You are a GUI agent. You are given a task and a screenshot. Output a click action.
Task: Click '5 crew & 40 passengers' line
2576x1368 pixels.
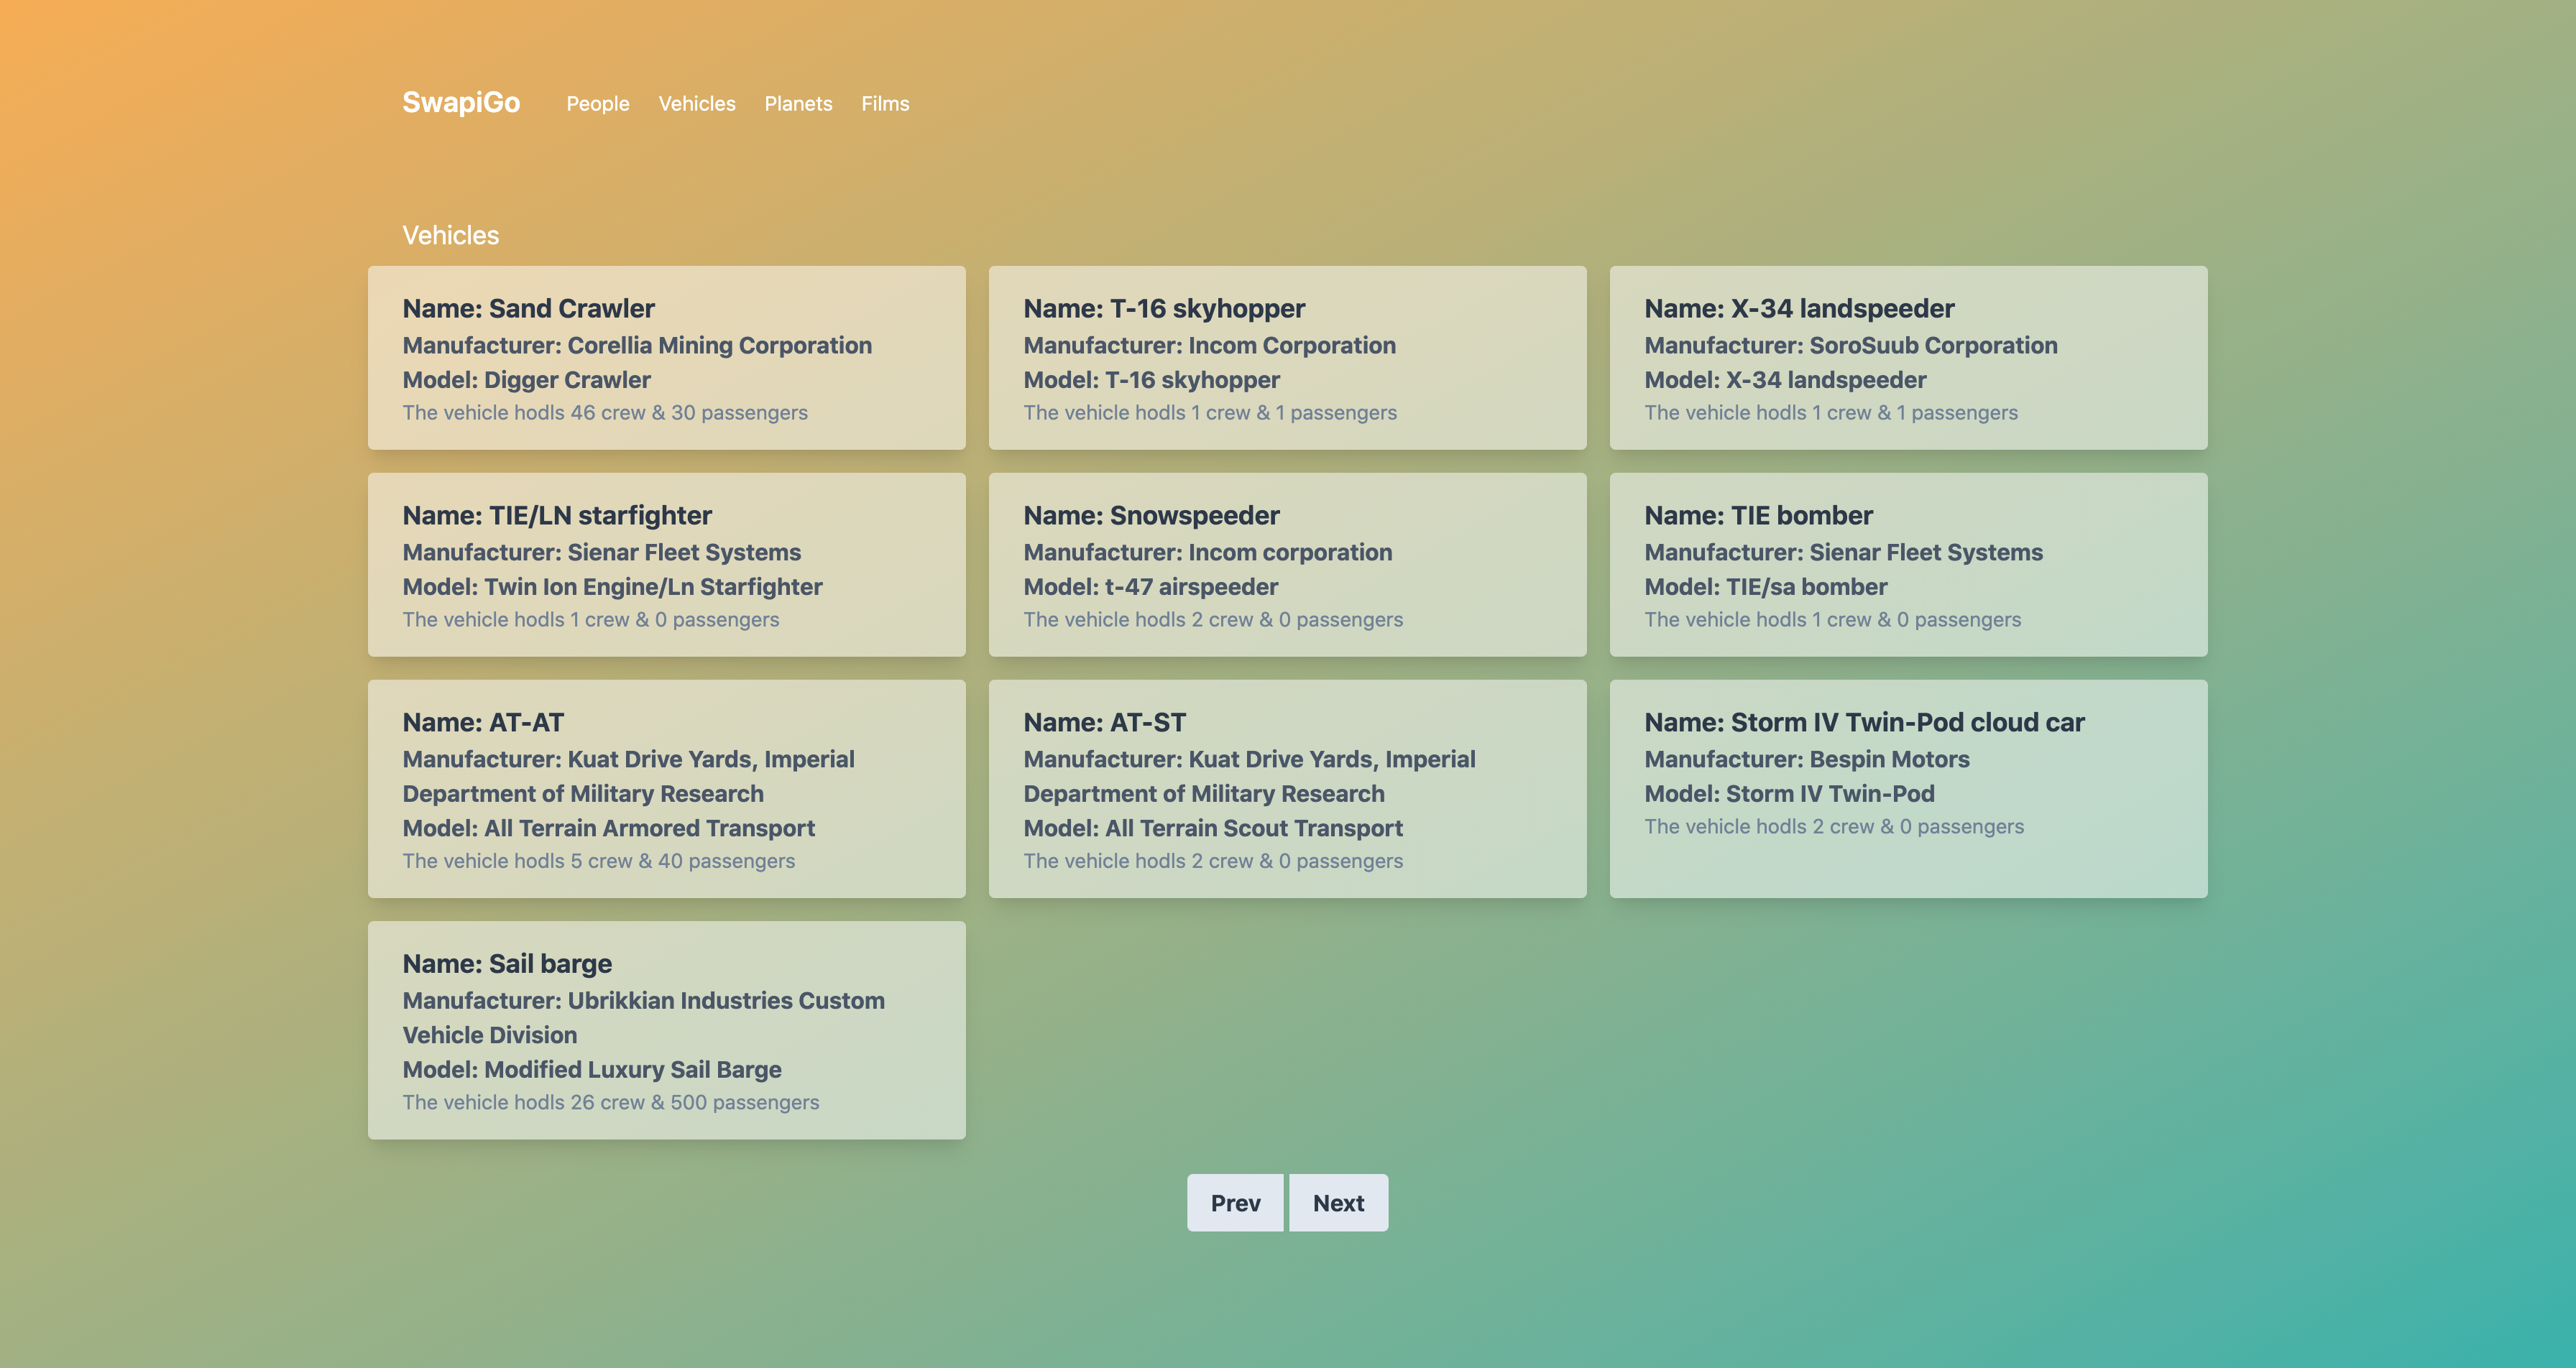[599, 860]
